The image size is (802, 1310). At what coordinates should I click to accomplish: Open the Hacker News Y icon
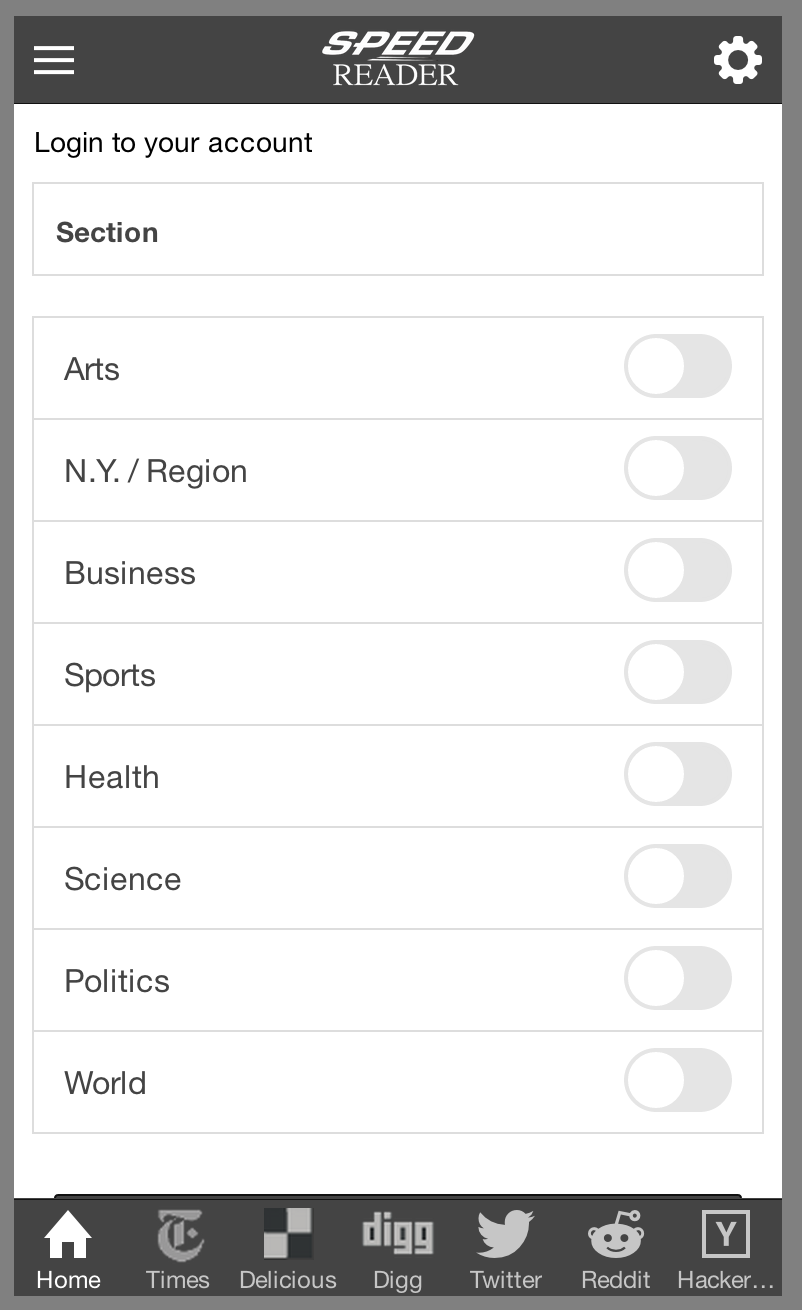pos(726,1234)
